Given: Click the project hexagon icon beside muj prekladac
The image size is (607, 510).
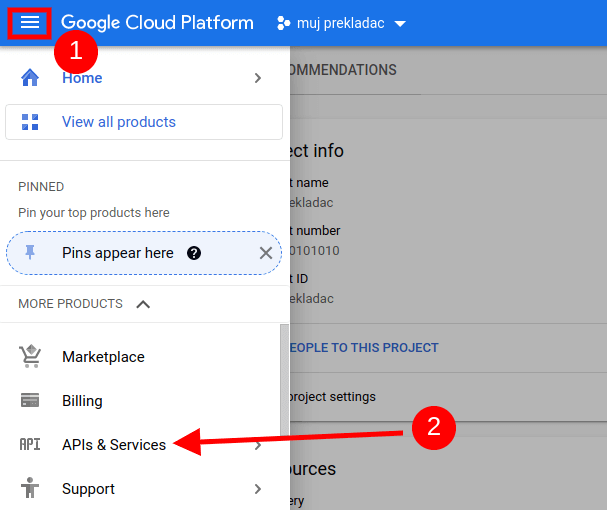Looking at the screenshot, I should 283,23.
